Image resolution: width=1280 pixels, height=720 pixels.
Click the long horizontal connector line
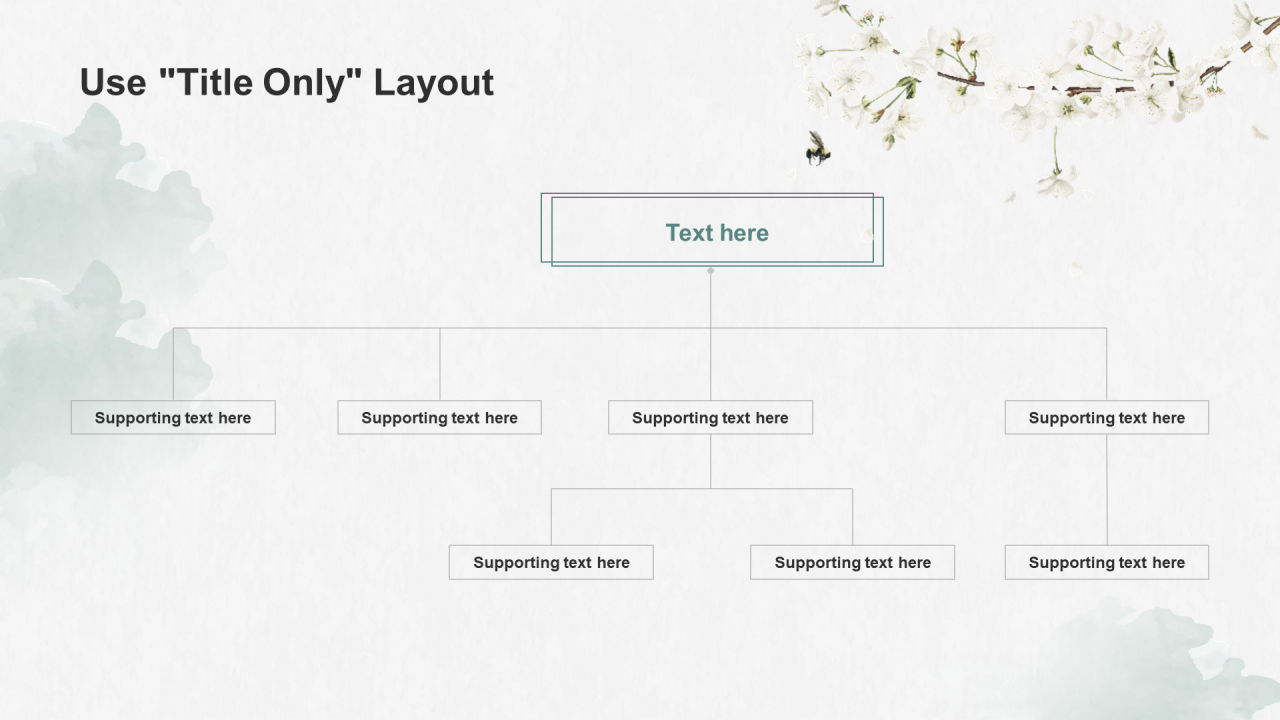900,328
